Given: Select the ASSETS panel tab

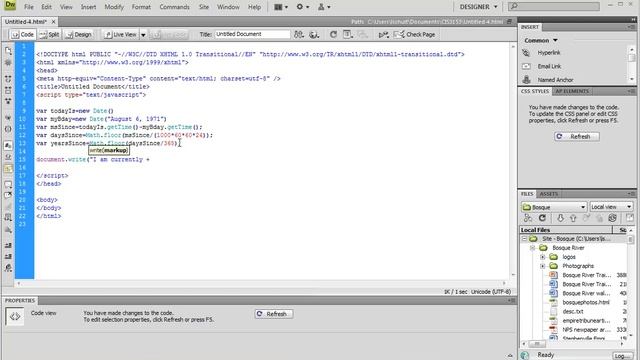Looking at the screenshot, I should pos(549,194).
